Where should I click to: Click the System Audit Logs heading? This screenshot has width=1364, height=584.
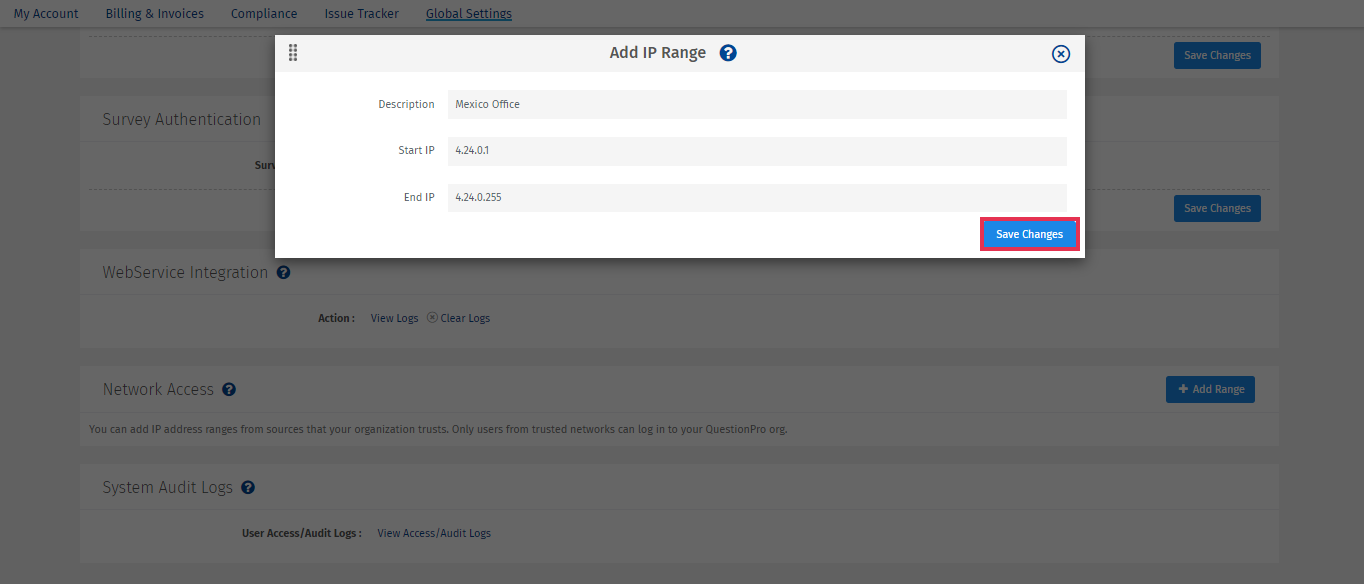coord(167,487)
